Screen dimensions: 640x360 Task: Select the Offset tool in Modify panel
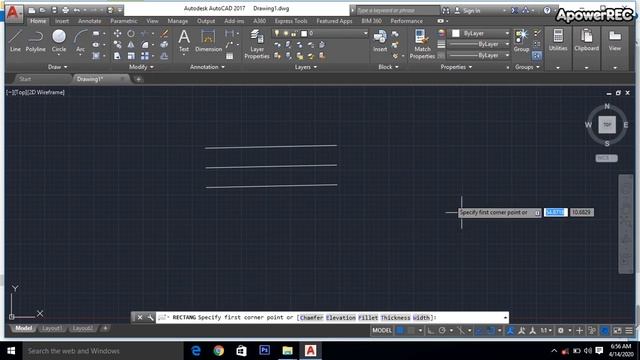pos(164,56)
